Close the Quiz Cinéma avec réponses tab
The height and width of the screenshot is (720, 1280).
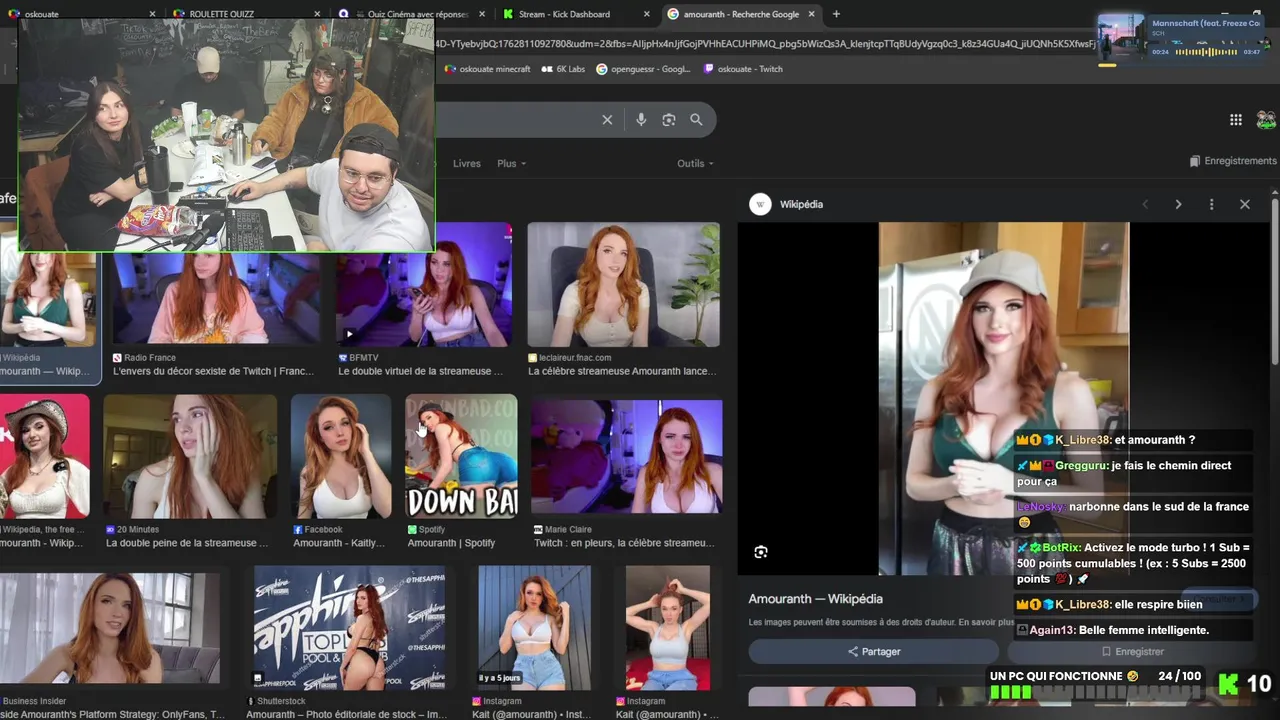(481, 14)
